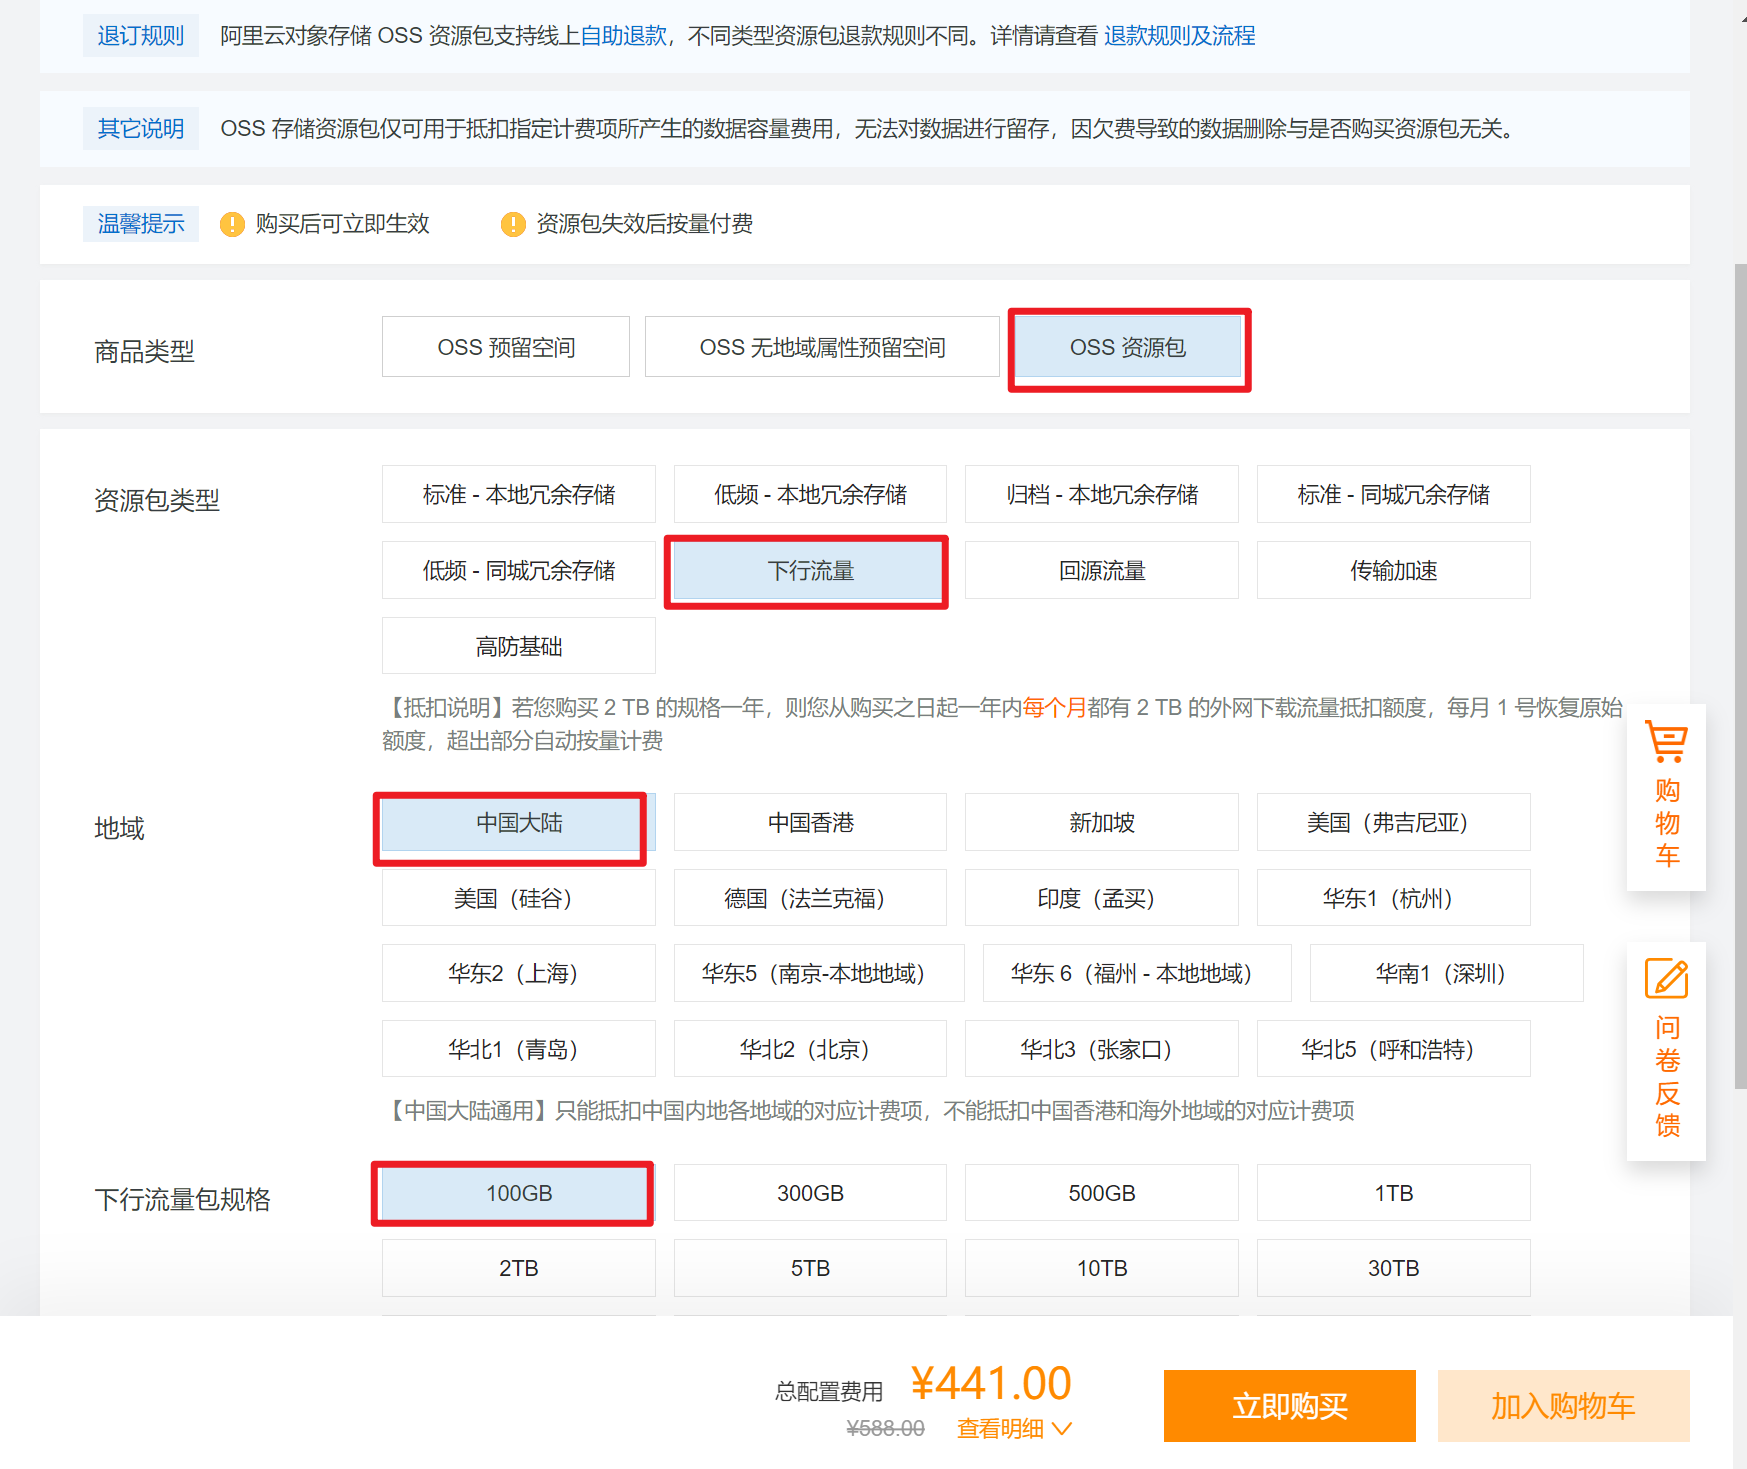Select product type OSS 资源包

tap(1129, 347)
